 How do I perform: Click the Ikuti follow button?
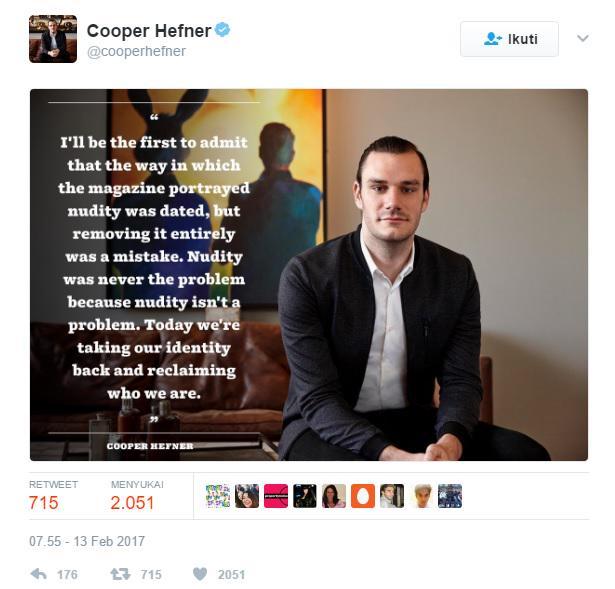click(509, 39)
